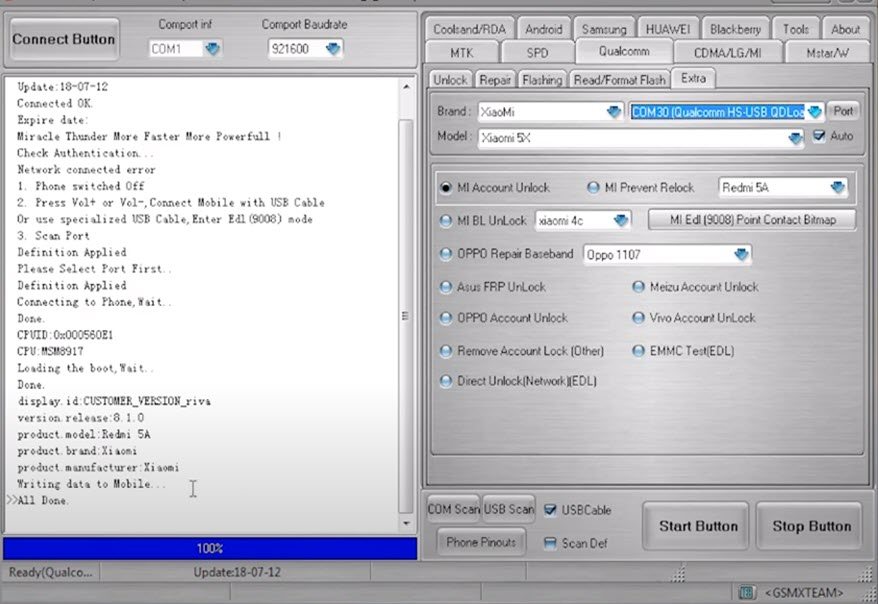Image resolution: width=878 pixels, height=604 pixels.
Task: Click the Stop Button
Action: [x=811, y=526]
